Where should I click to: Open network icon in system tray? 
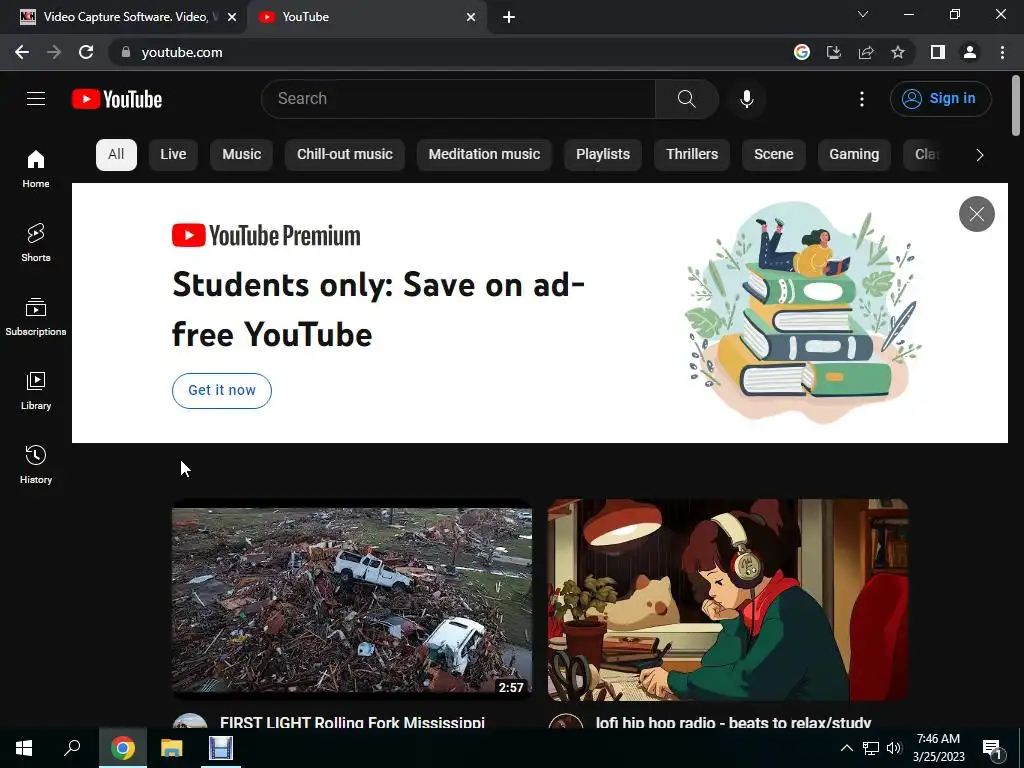click(x=871, y=748)
